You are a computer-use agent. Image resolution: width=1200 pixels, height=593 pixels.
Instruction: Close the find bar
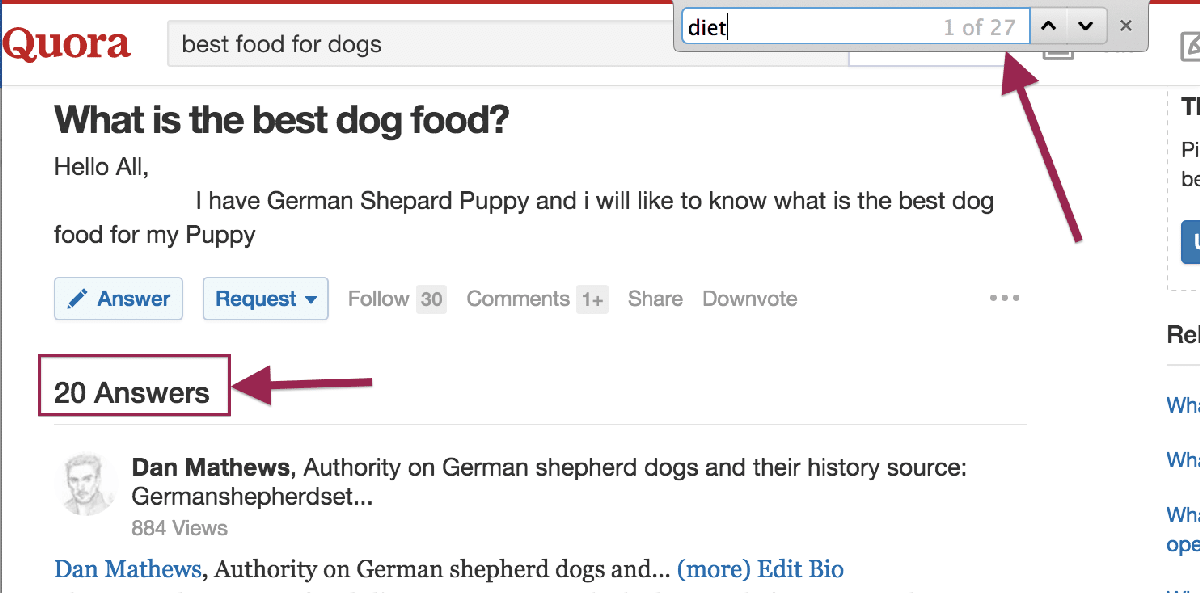(x=1126, y=26)
